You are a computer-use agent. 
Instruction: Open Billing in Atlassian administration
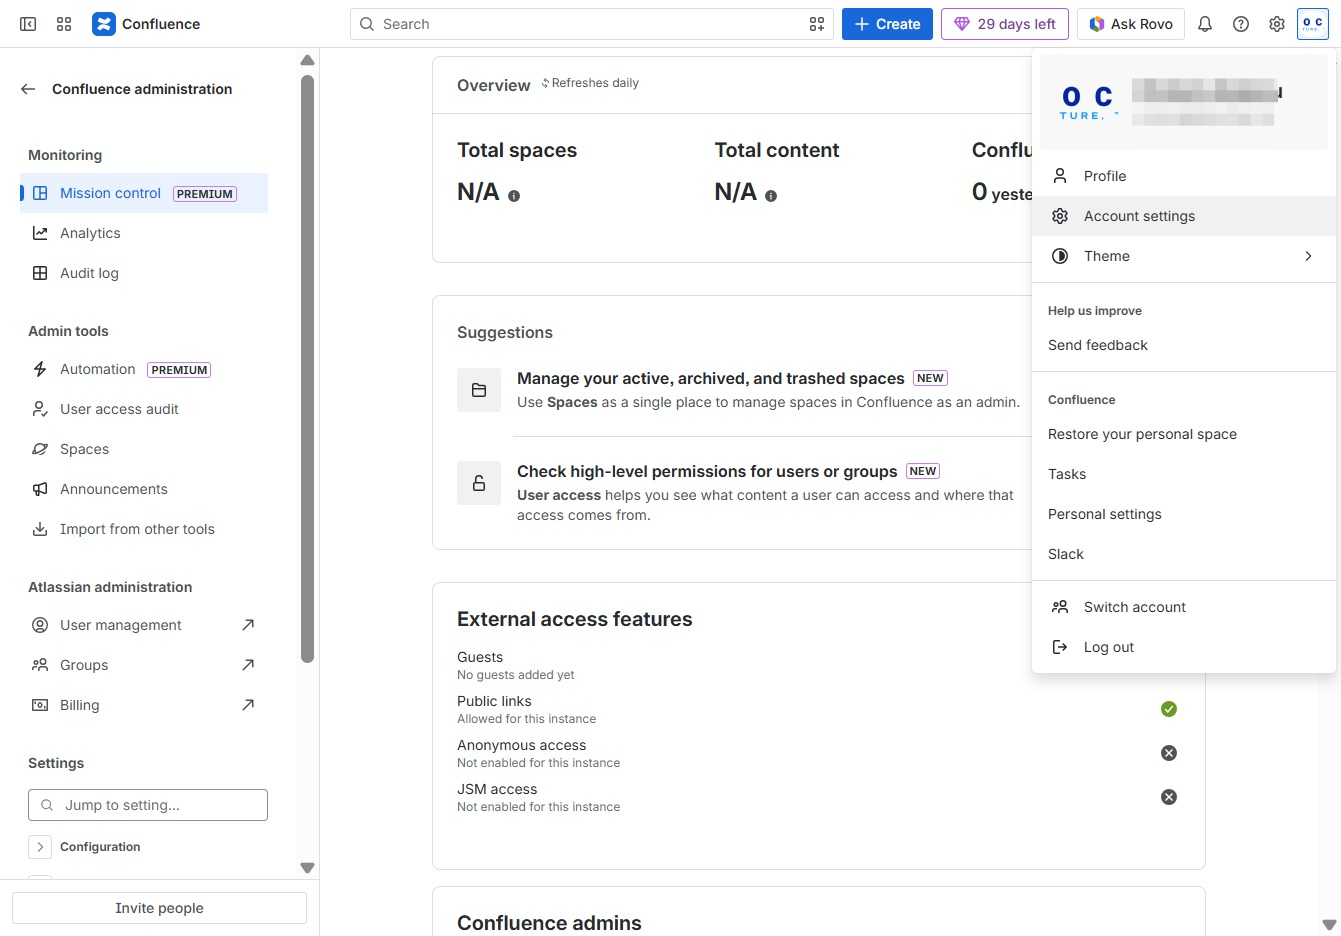(144, 705)
